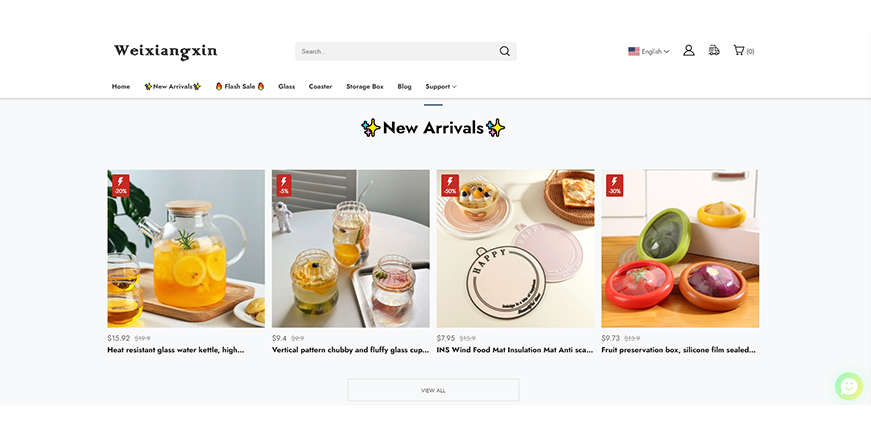Click the order tracking truck icon
This screenshot has height=433, width=871.
coord(714,51)
